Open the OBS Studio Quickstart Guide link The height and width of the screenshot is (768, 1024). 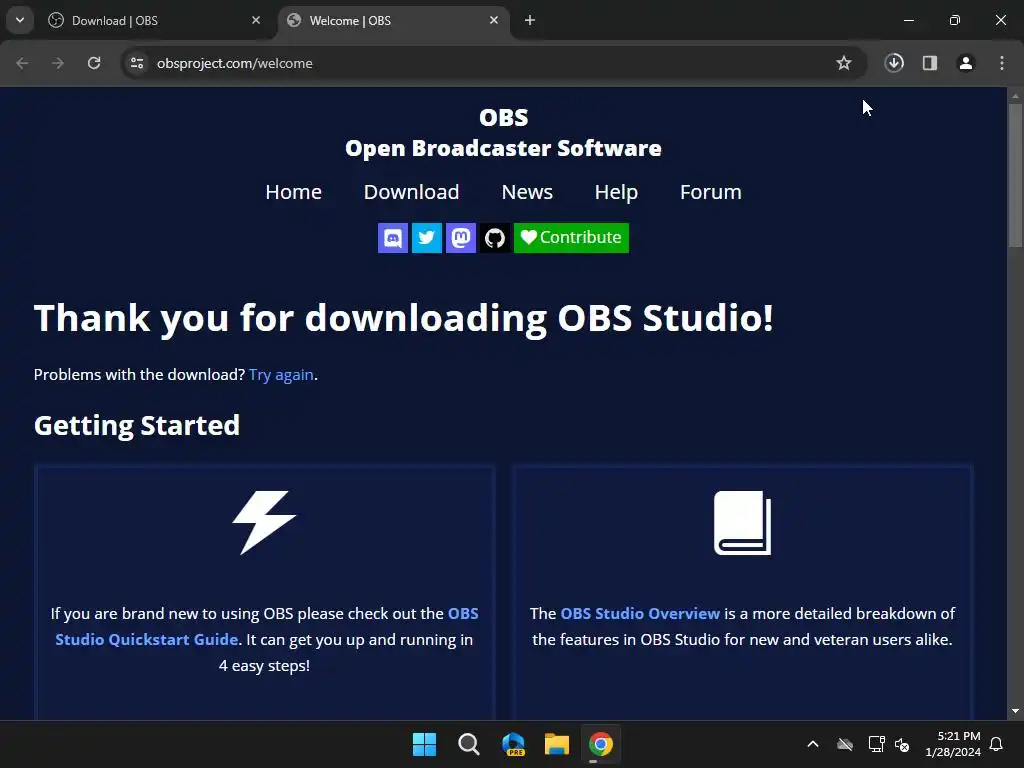pos(266,626)
